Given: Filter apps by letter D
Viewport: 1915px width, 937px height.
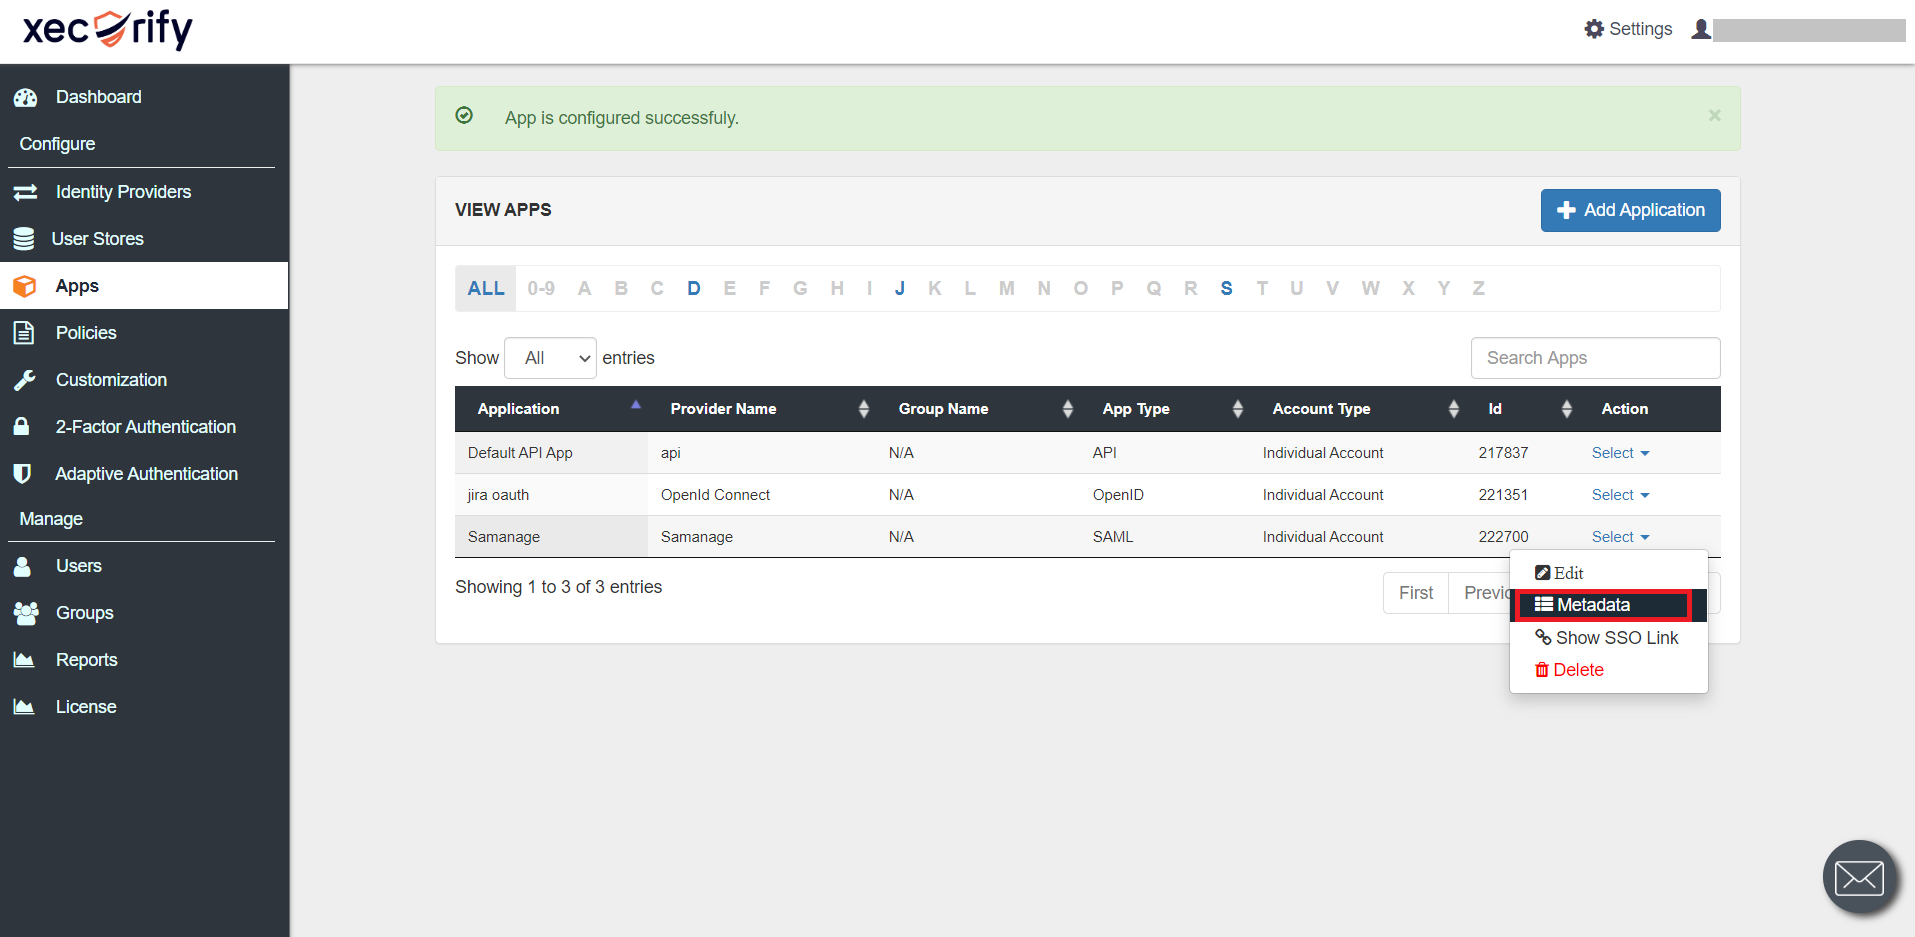Looking at the screenshot, I should coord(694,288).
